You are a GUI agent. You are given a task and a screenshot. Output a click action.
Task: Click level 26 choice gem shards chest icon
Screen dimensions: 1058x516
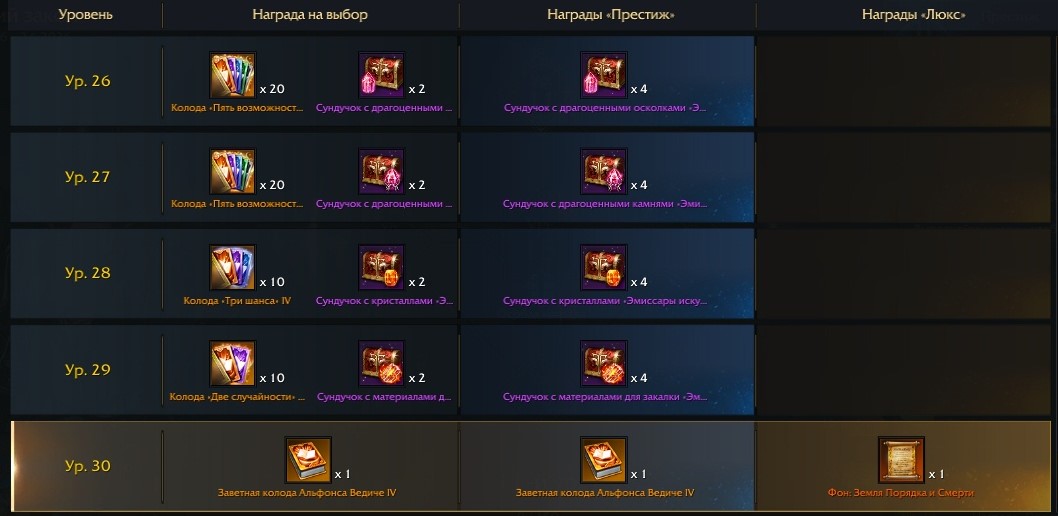click(x=381, y=76)
